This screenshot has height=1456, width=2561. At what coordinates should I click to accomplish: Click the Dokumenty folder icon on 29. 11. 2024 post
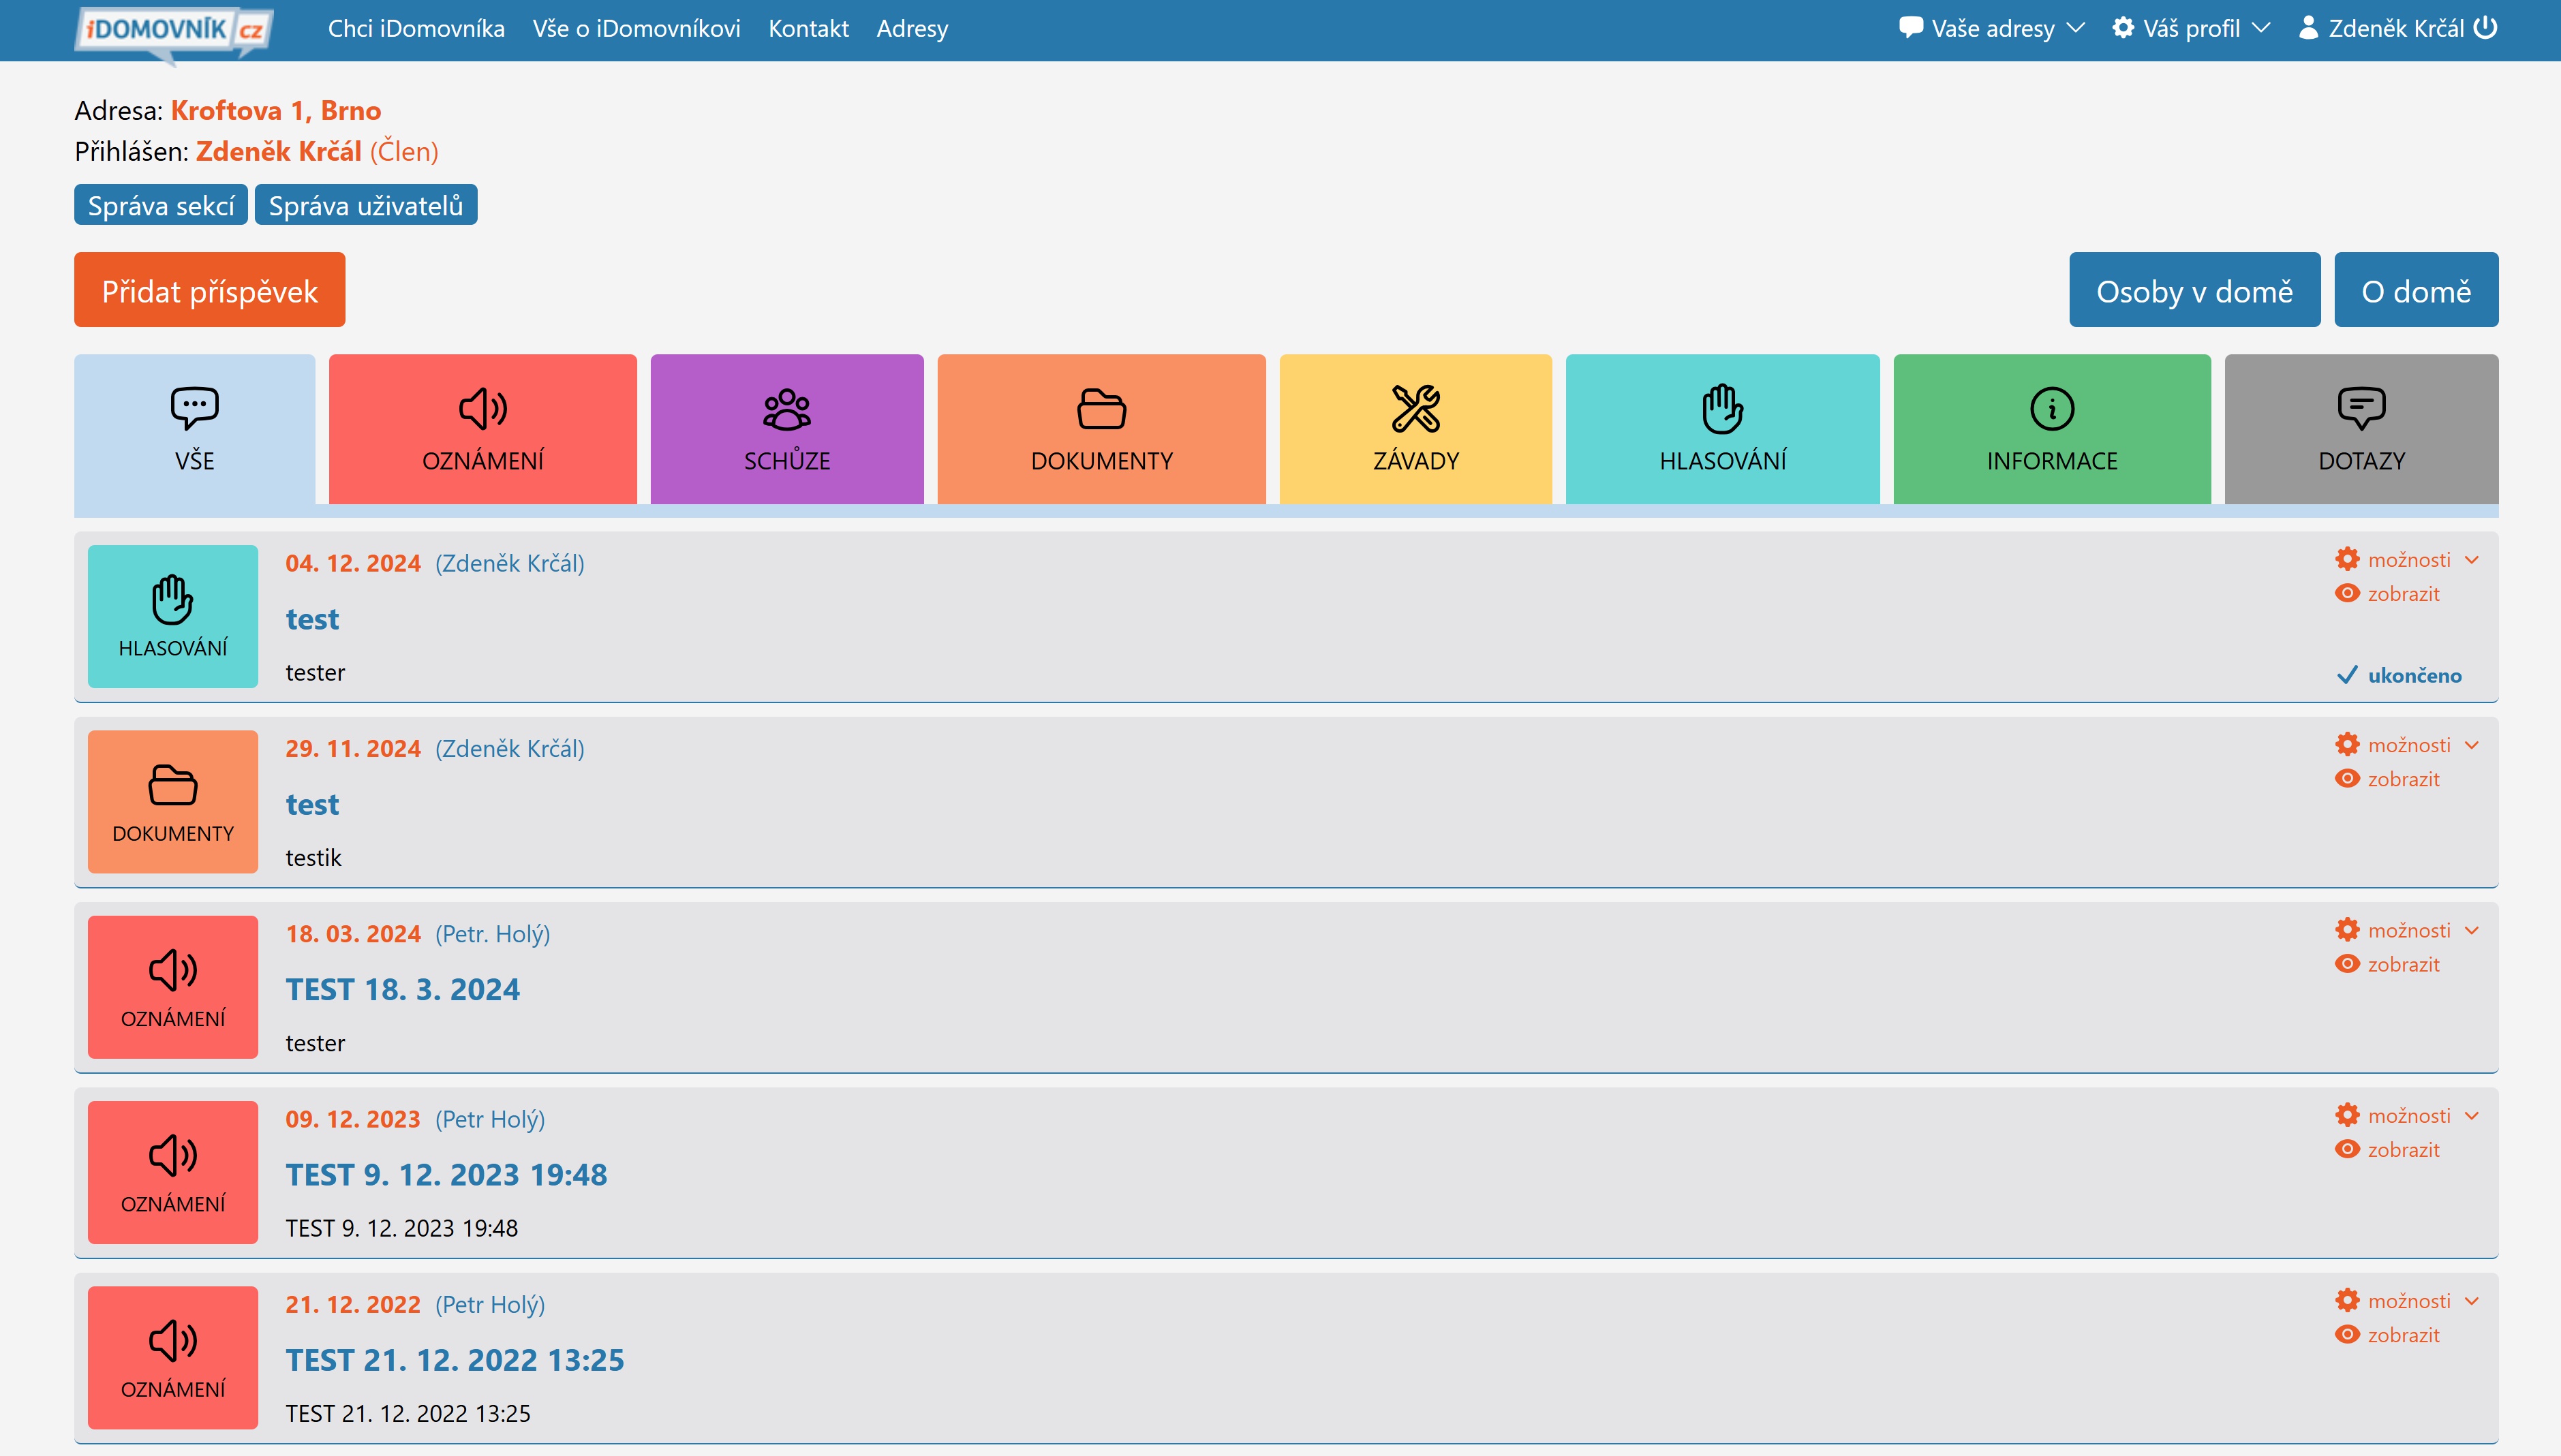pos(173,785)
